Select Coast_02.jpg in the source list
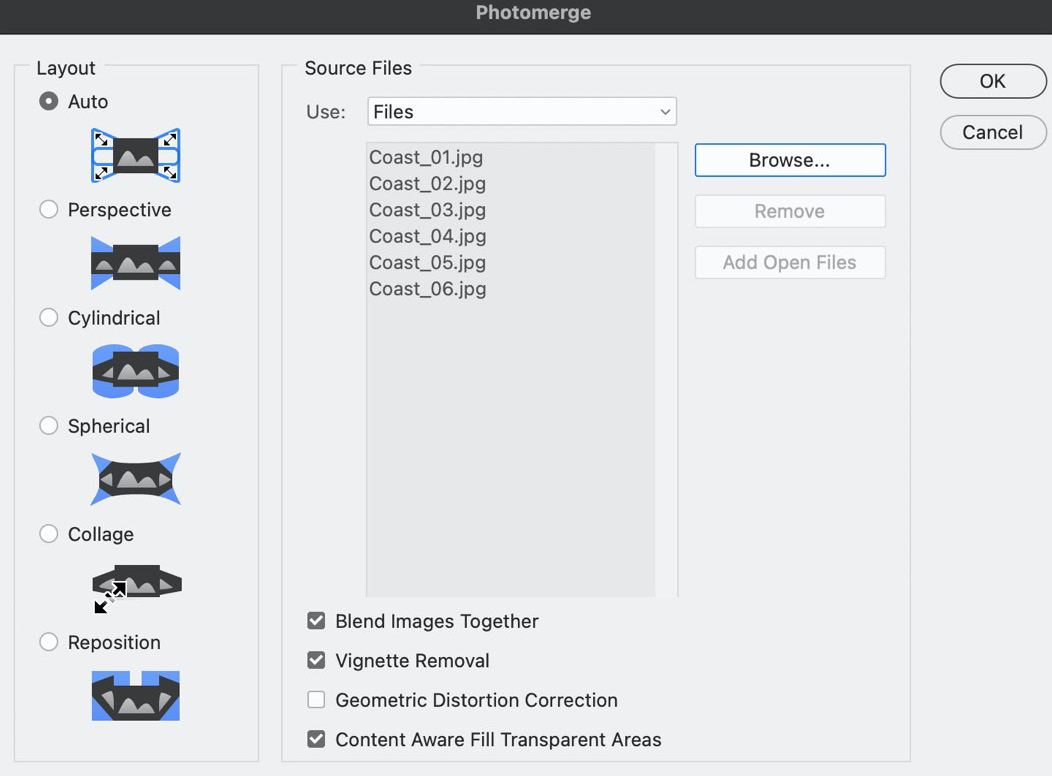Screen dimensions: 1052x776 pyautogui.click(x=427, y=183)
